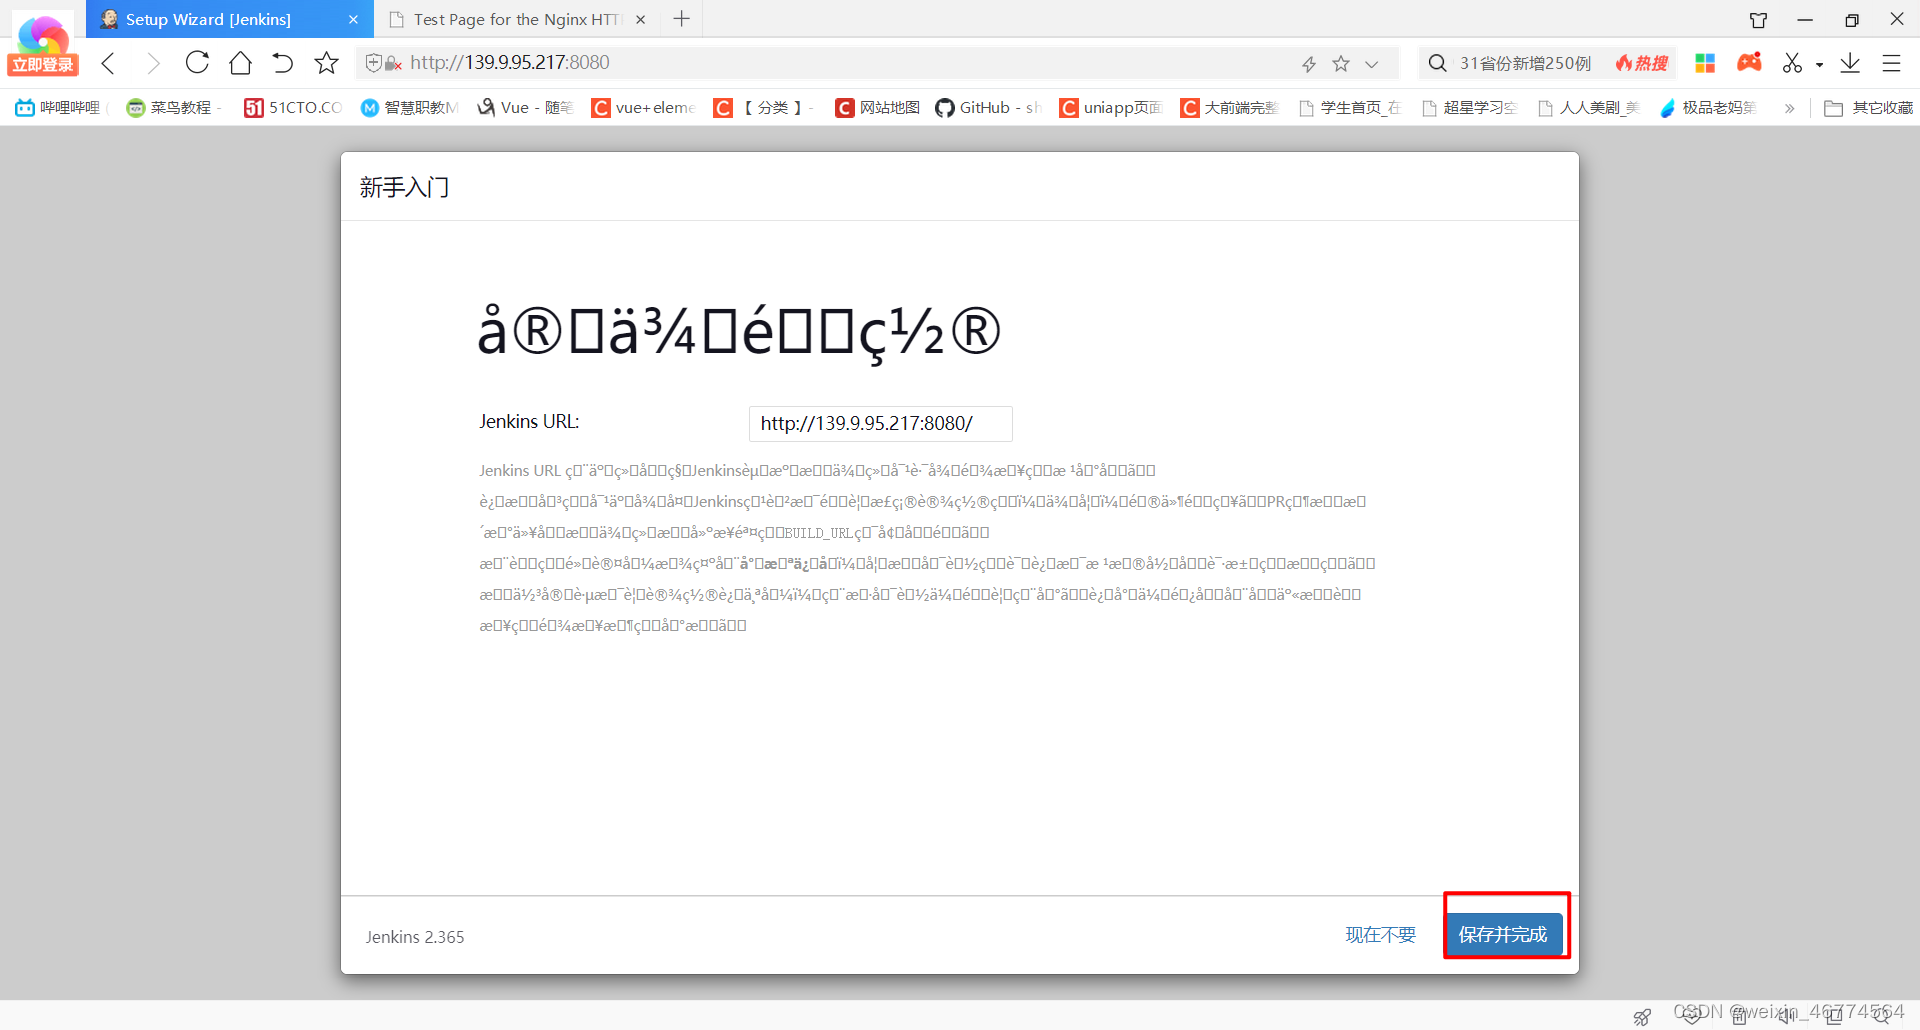Click the Jenkins 2.365 version text
This screenshot has width=1920, height=1030.
[x=415, y=937]
